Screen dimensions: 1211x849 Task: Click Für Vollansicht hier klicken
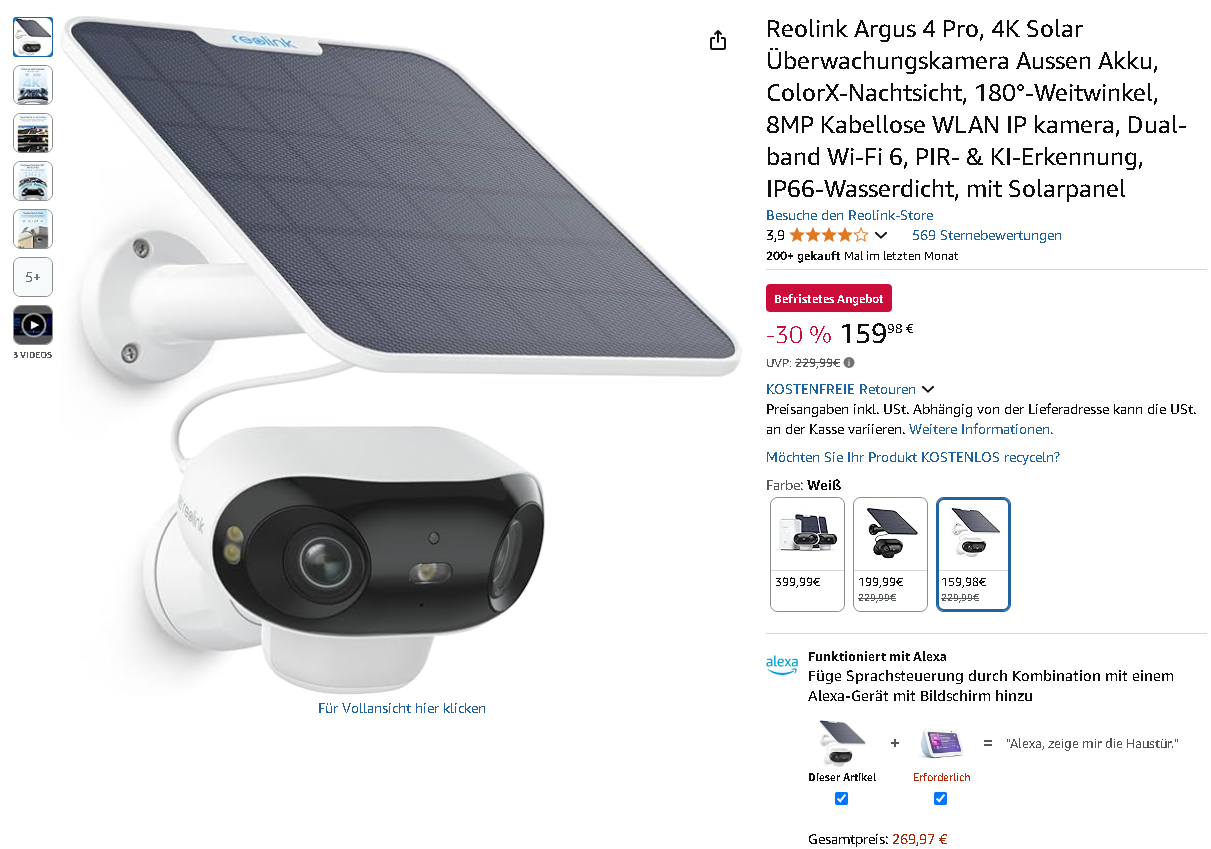click(402, 708)
